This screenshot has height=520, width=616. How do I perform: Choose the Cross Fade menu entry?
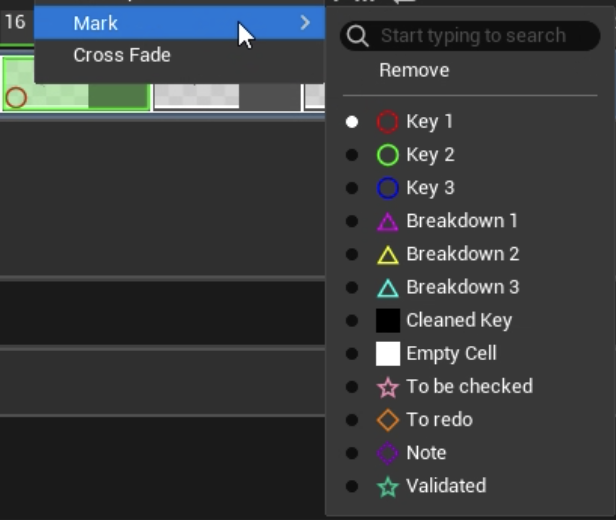tap(122, 55)
